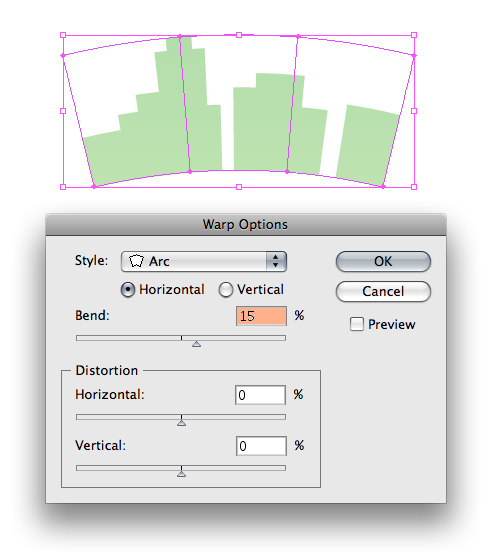
Task: Click the top-right bounding box handle
Action: click(414, 35)
